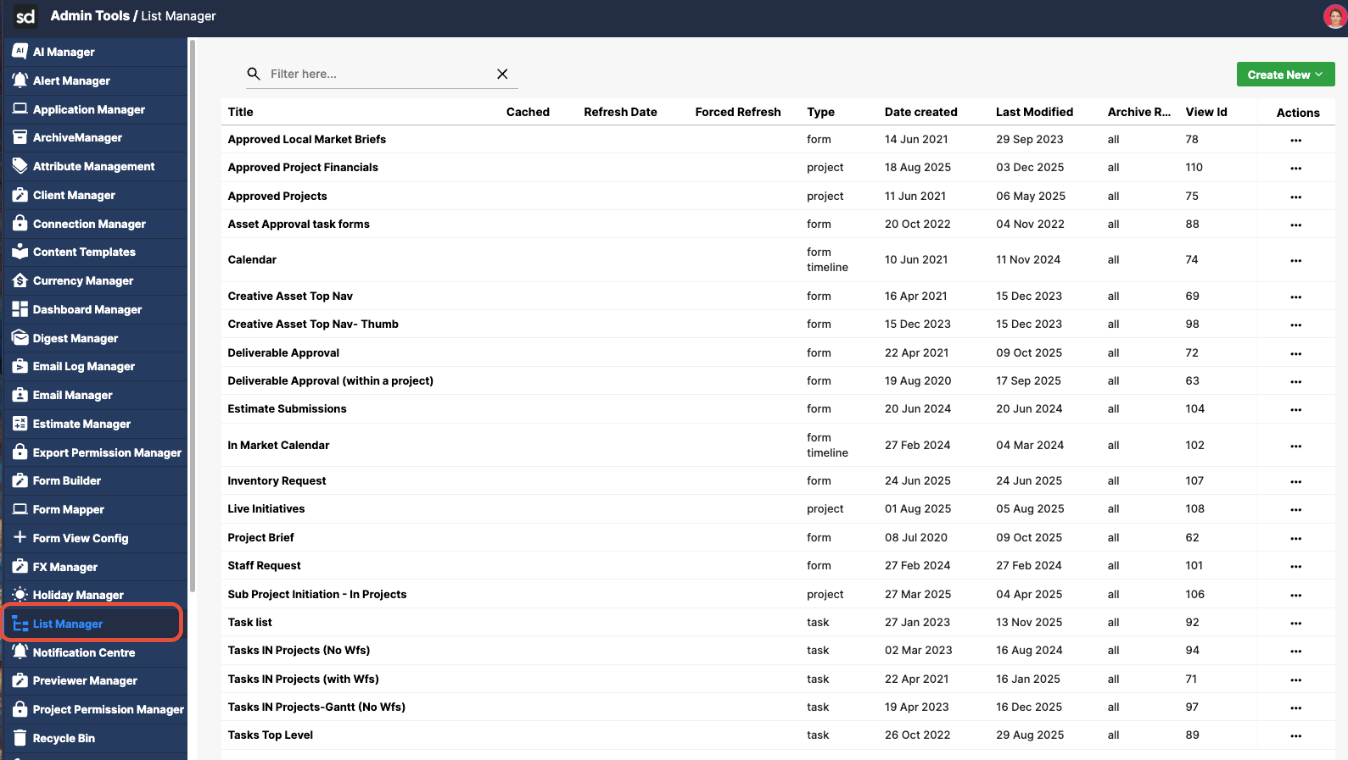
Task: Open the Create New dropdown button
Action: click(1285, 74)
